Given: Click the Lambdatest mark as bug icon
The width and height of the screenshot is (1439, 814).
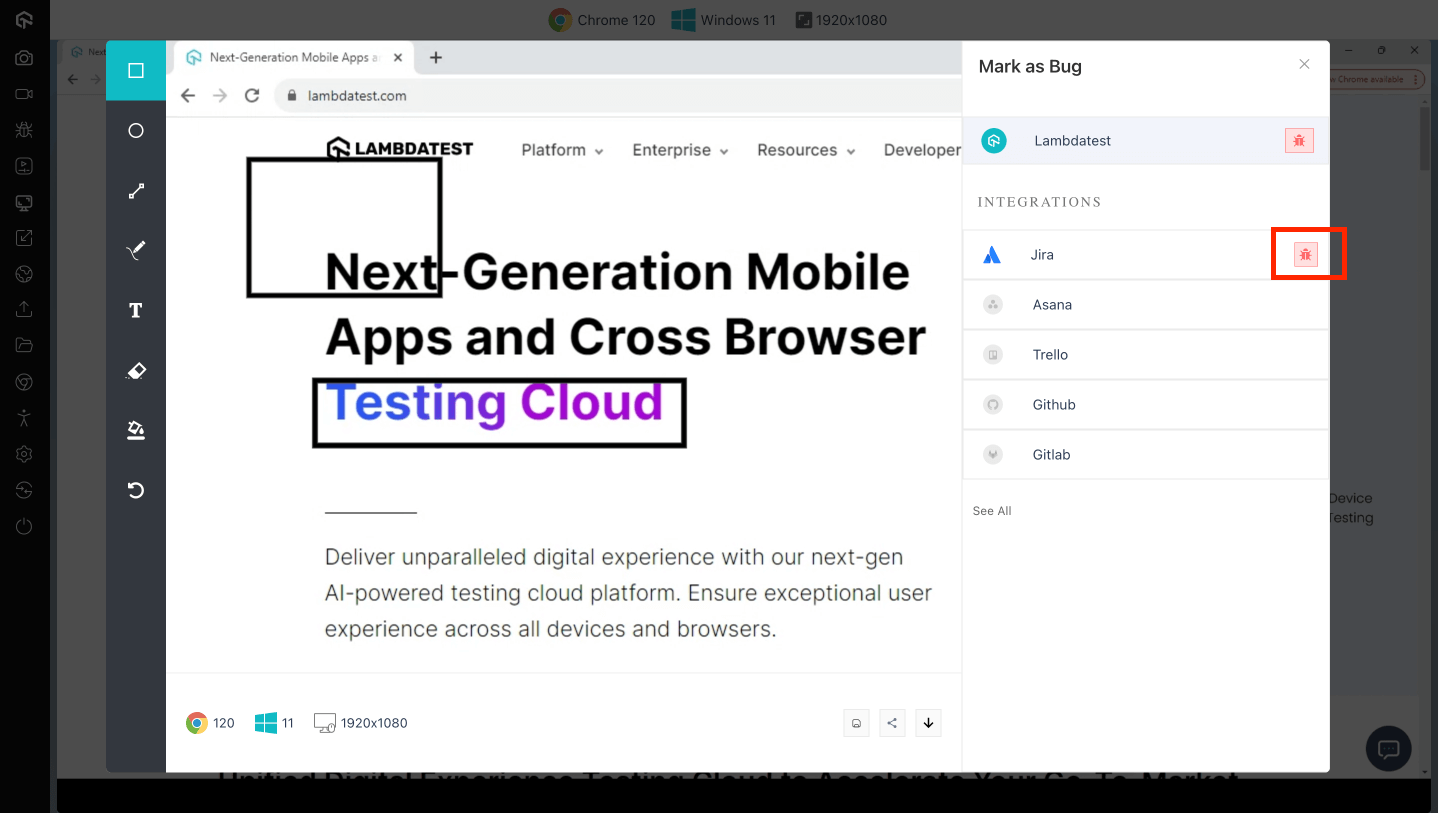Looking at the screenshot, I should pyautogui.click(x=1298, y=141).
